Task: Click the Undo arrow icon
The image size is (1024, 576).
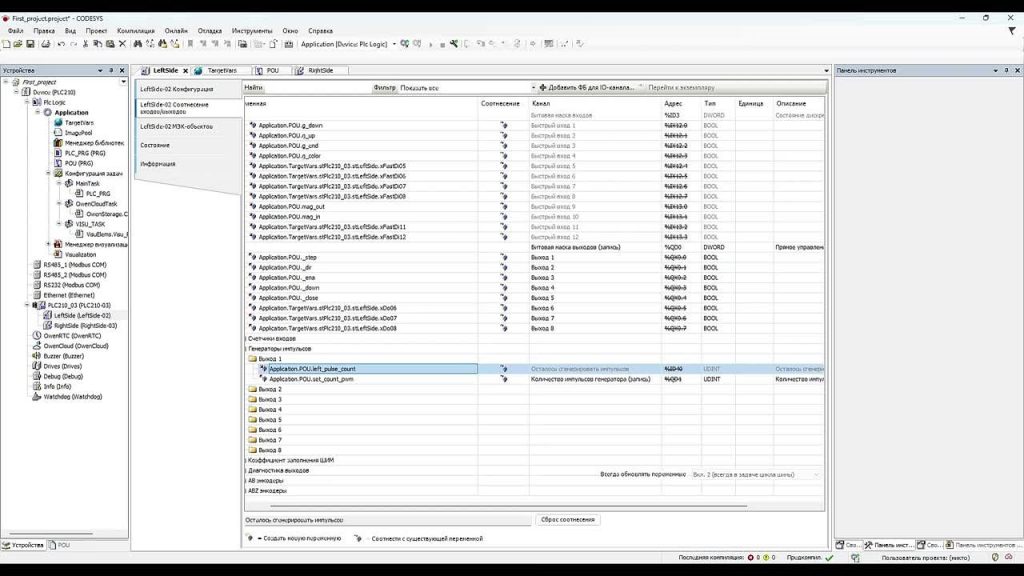Action: (x=61, y=44)
